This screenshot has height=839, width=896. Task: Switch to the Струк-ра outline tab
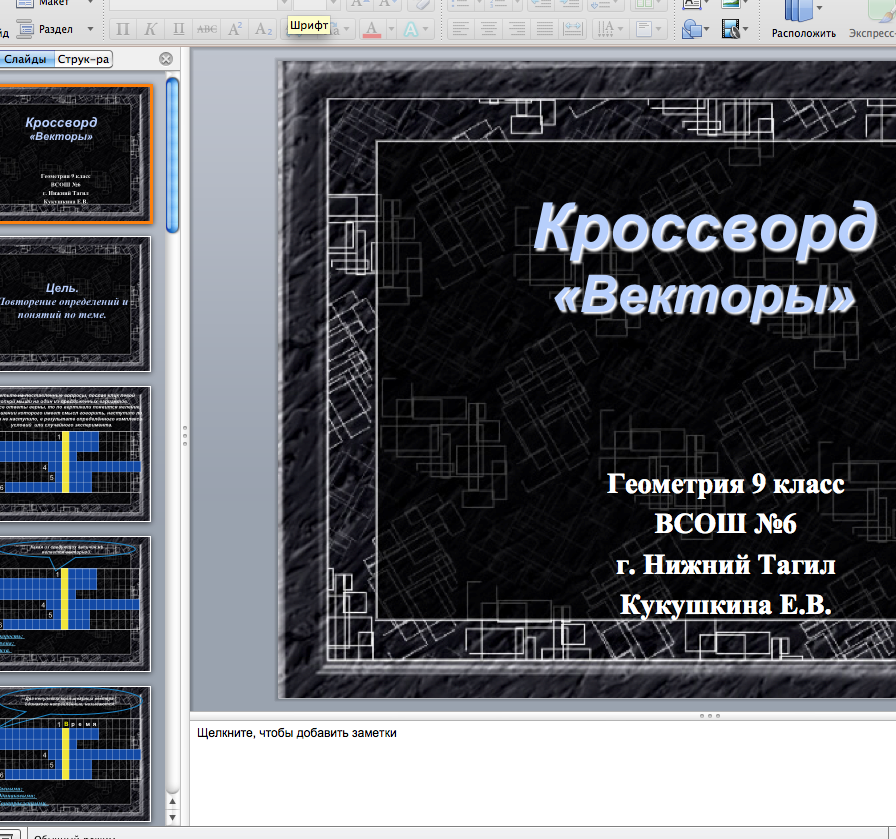(83, 60)
